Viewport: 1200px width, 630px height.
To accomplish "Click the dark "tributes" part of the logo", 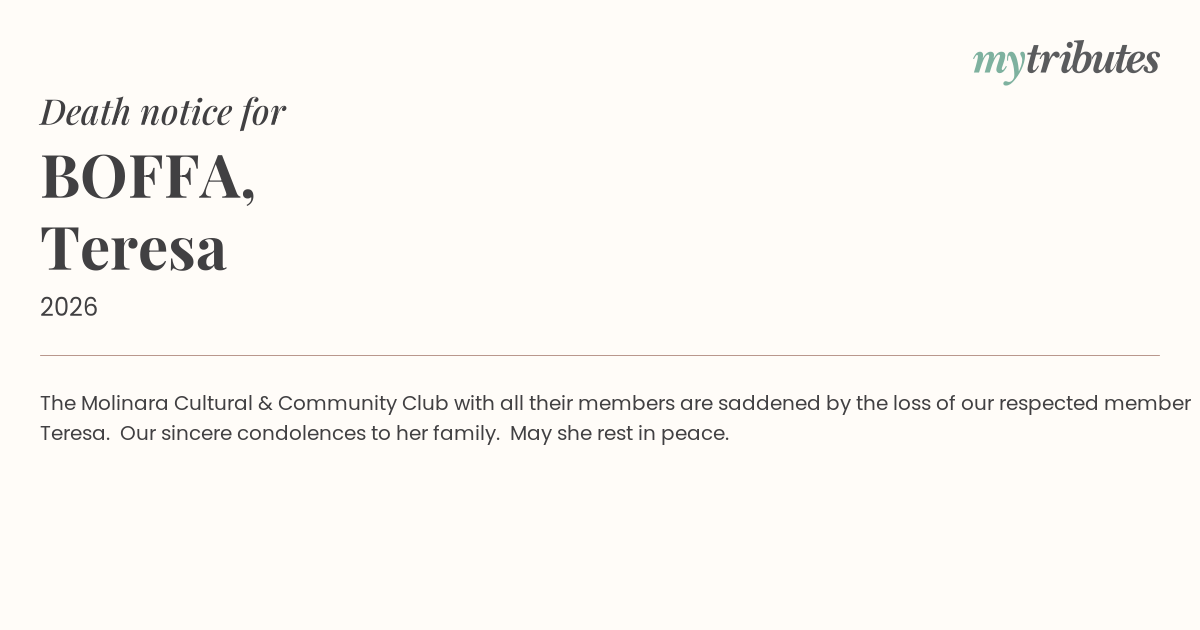I will 1092,59.
